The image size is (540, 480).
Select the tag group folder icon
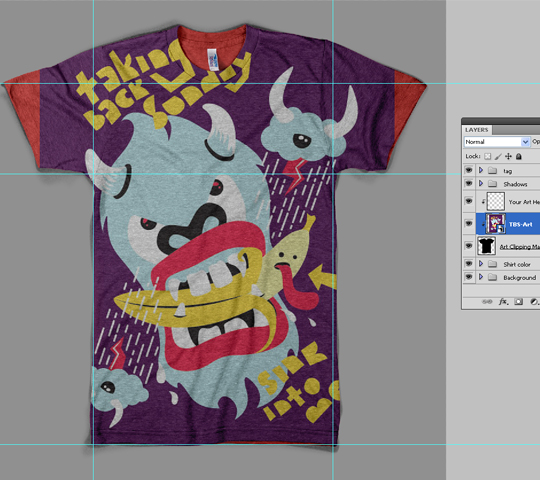click(492, 170)
